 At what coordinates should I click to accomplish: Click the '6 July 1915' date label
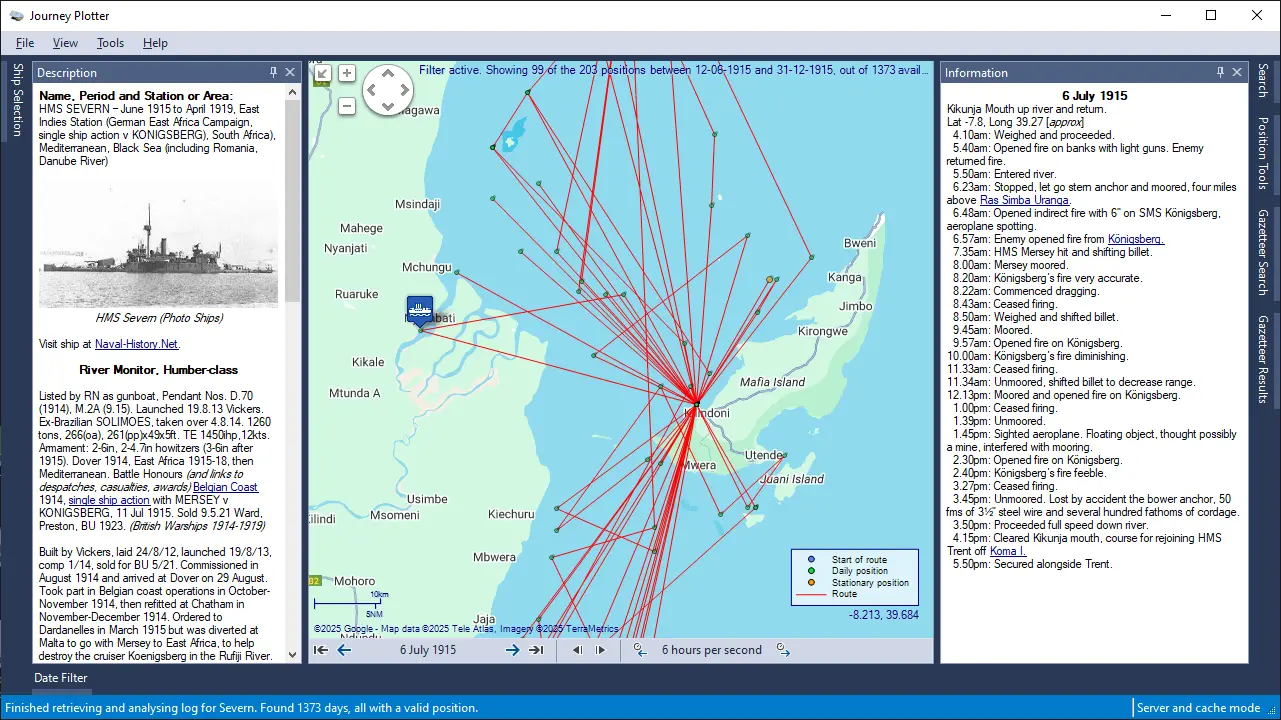point(428,650)
